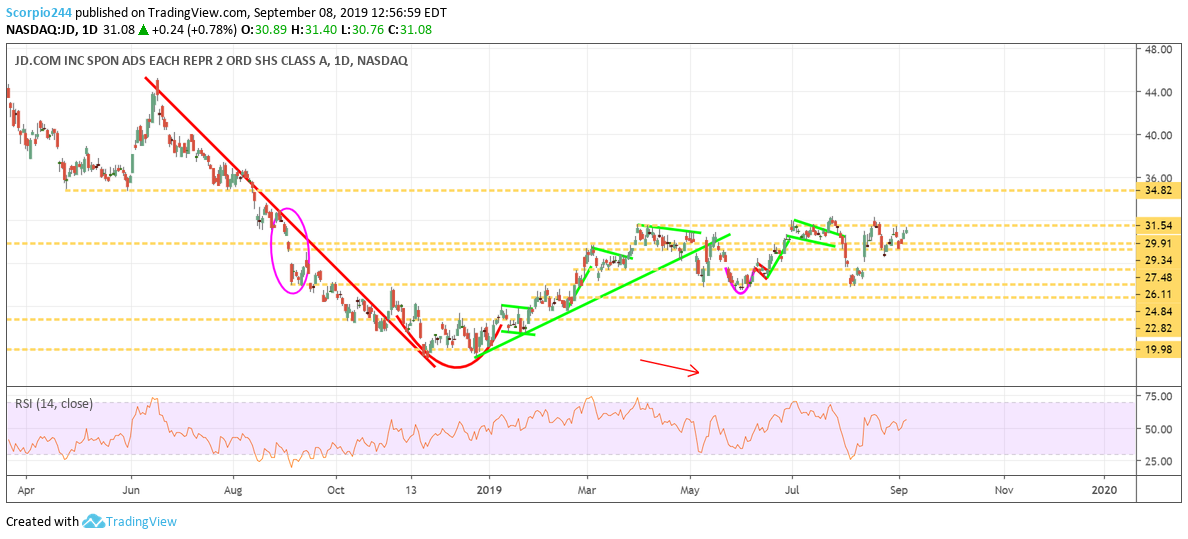Click the TradingView cloud logo icon
The height and width of the screenshot is (539, 1188).
point(92,522)
